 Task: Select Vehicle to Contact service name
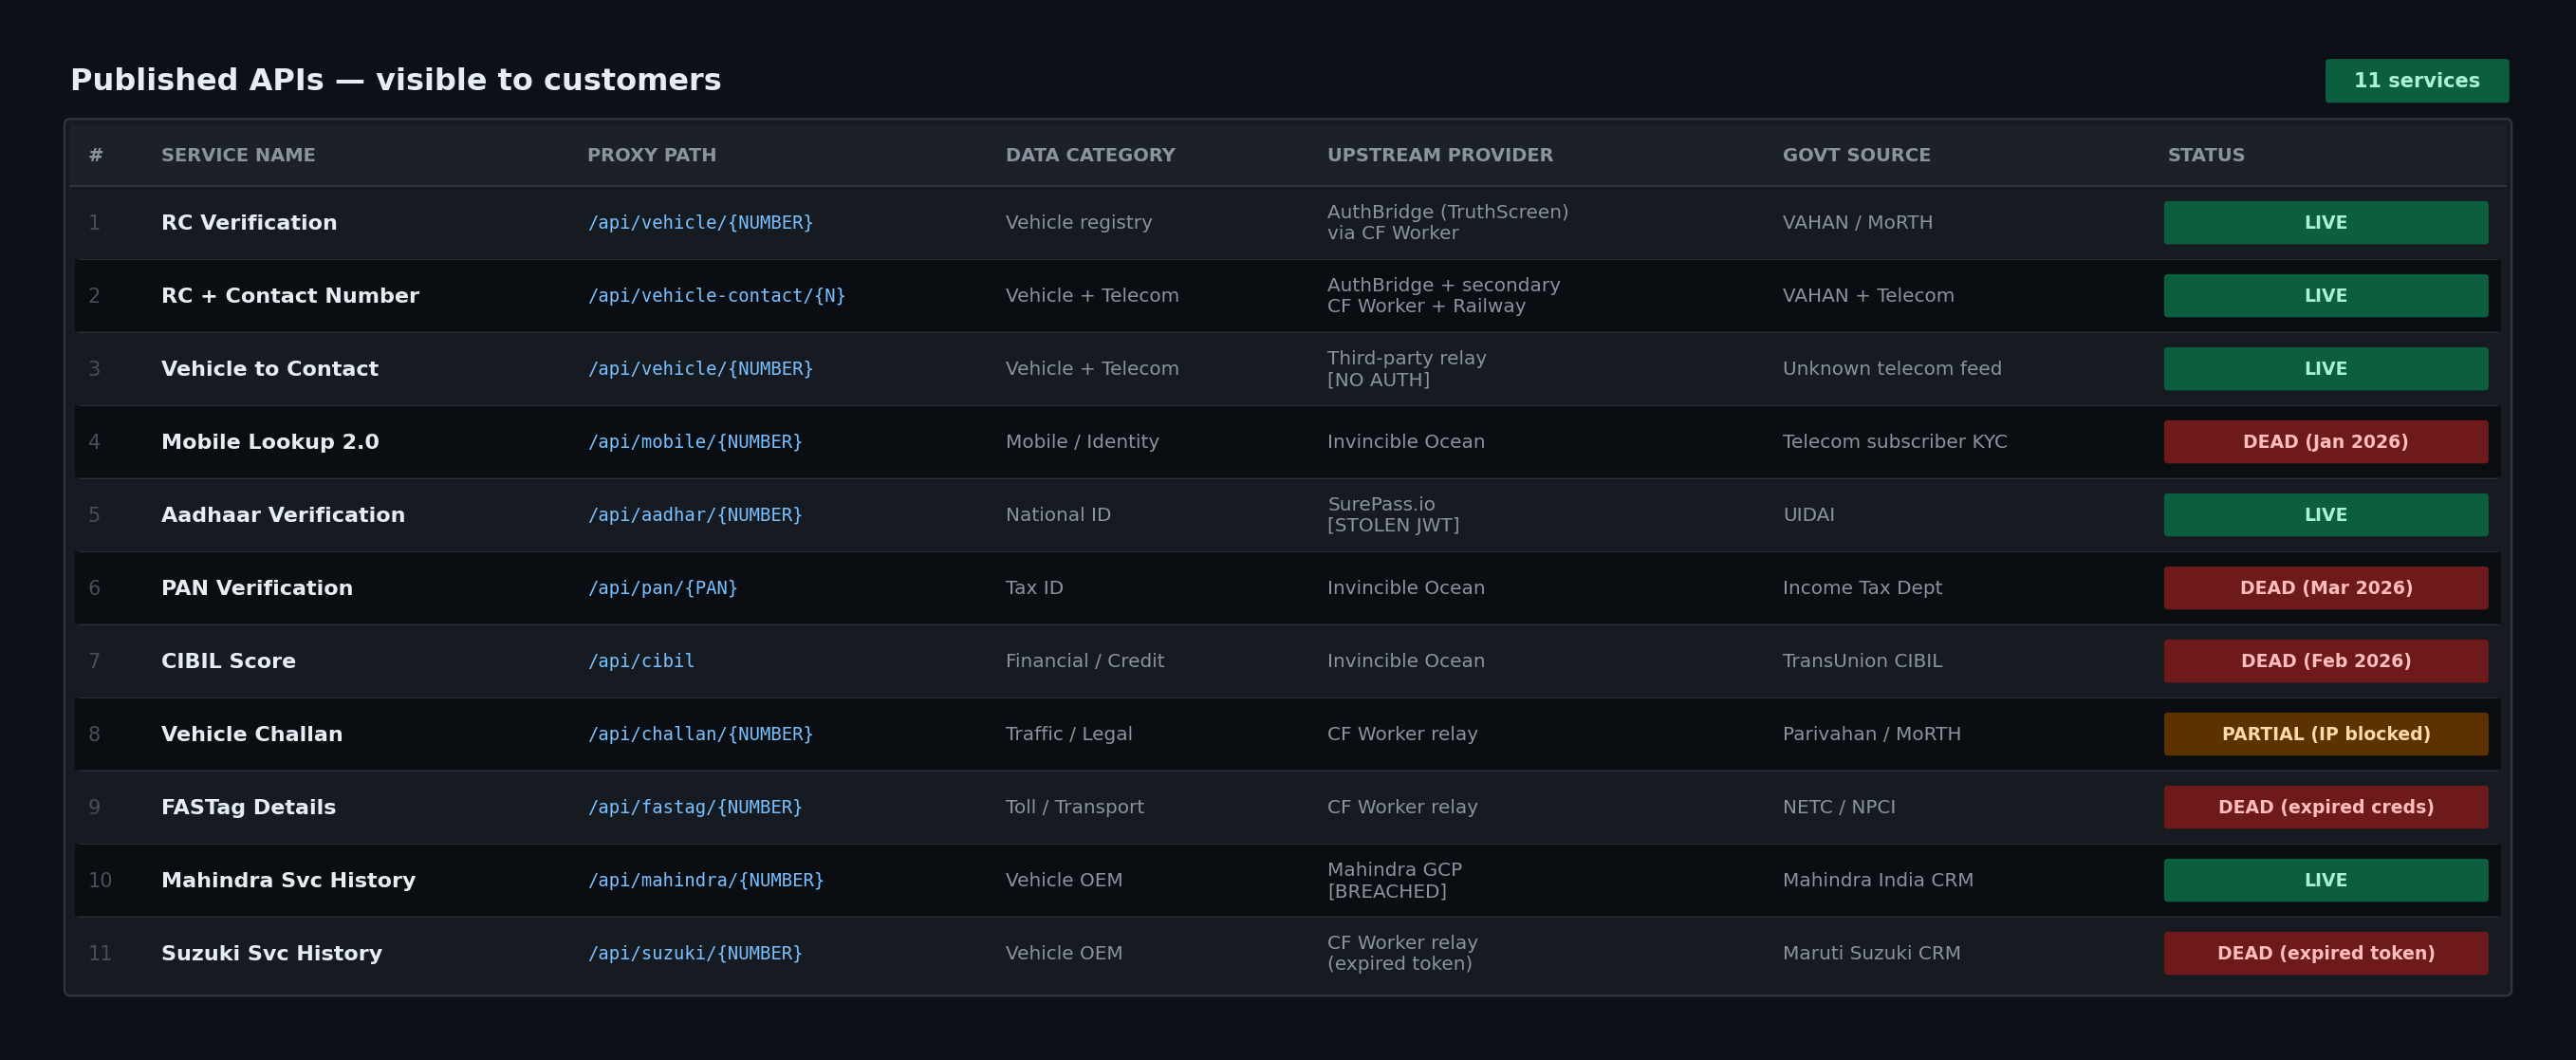270,369
